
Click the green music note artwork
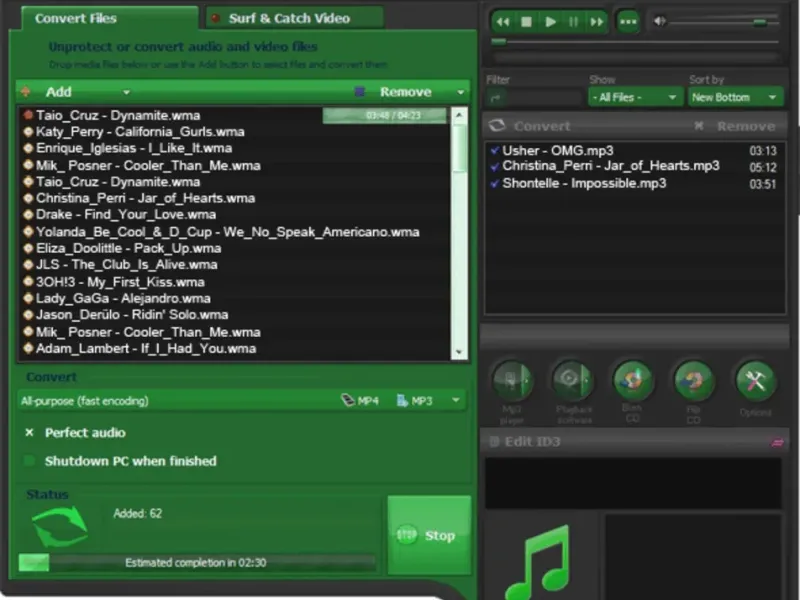point(539,561)
